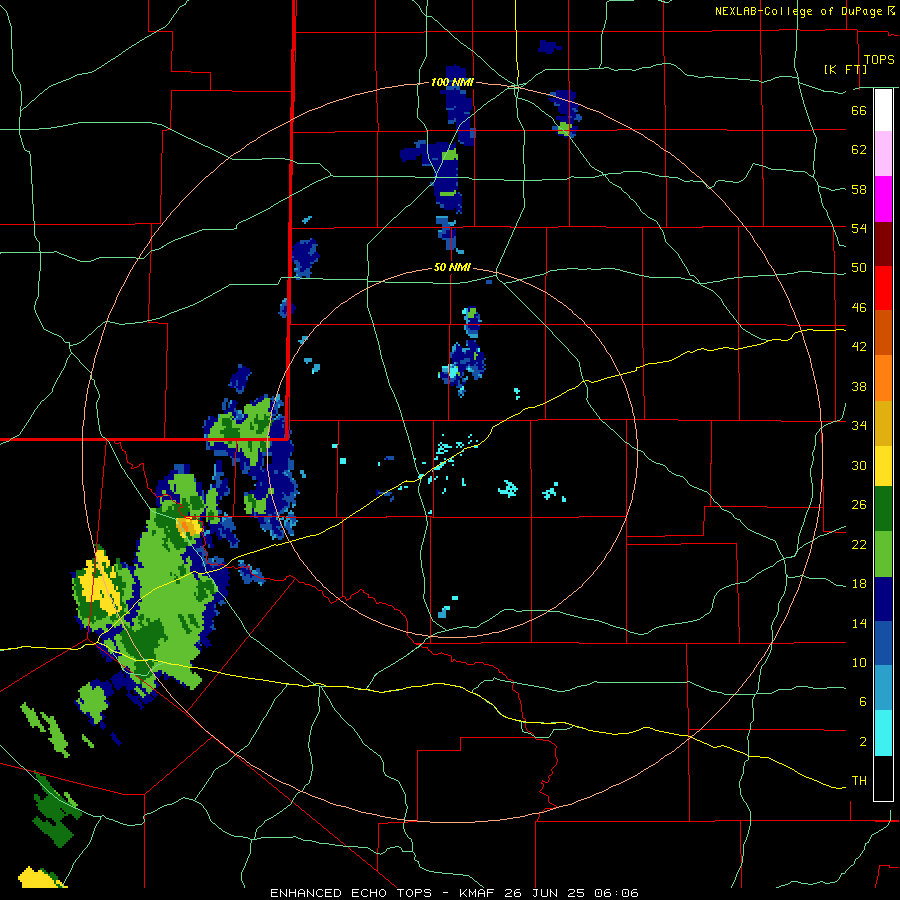The height and width of the screenshot is (900, 900).
Task: Click the black TH legend swatch
Action: 883,778
